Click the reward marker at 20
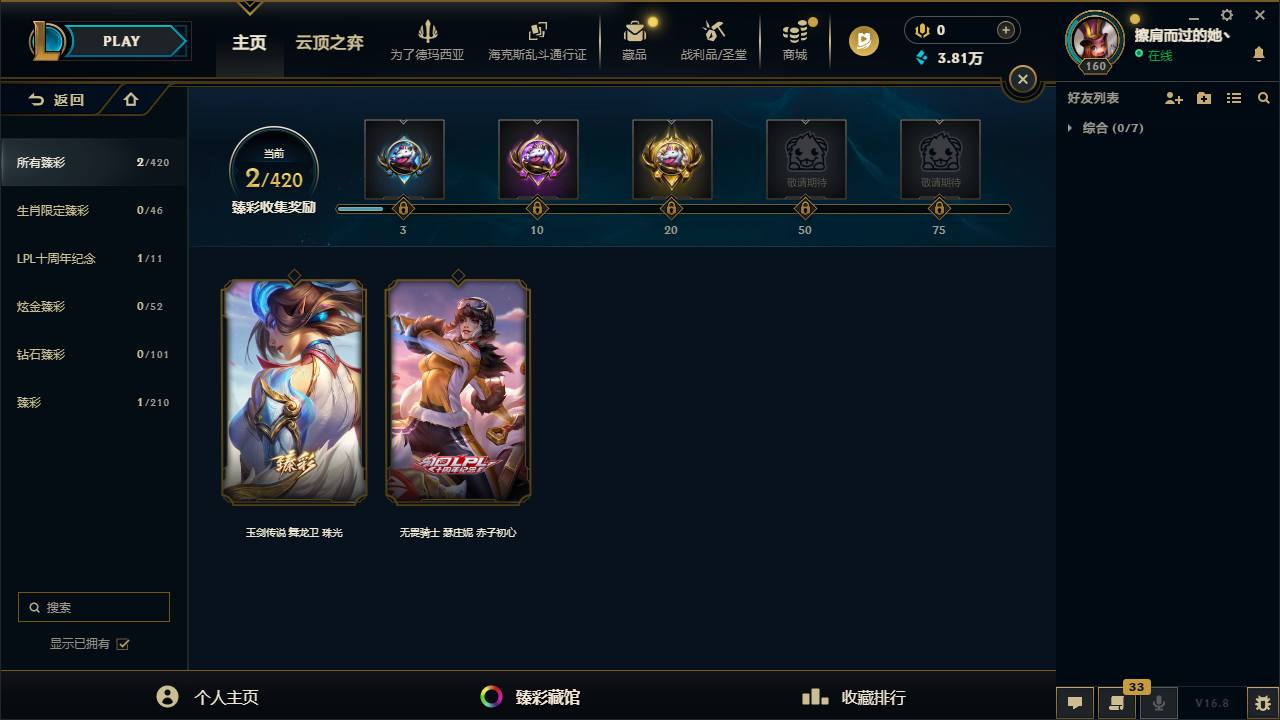This screenshot has height=720, width=1280. [671, 209]
